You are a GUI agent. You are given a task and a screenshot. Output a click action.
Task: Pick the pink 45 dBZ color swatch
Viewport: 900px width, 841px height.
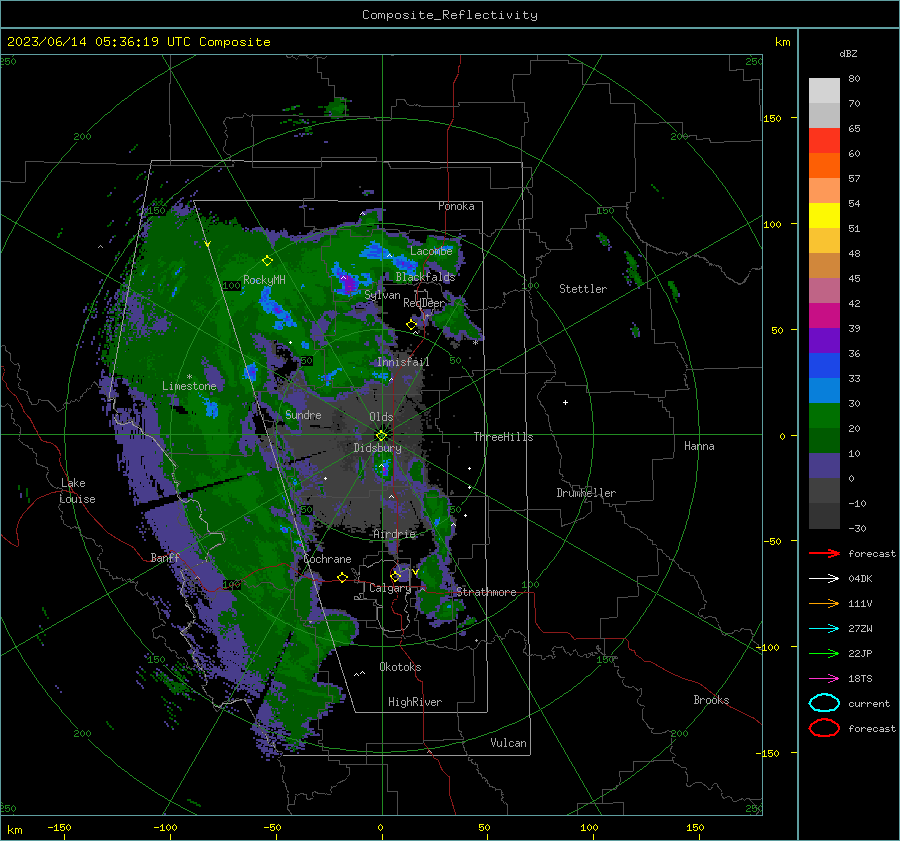824,290
